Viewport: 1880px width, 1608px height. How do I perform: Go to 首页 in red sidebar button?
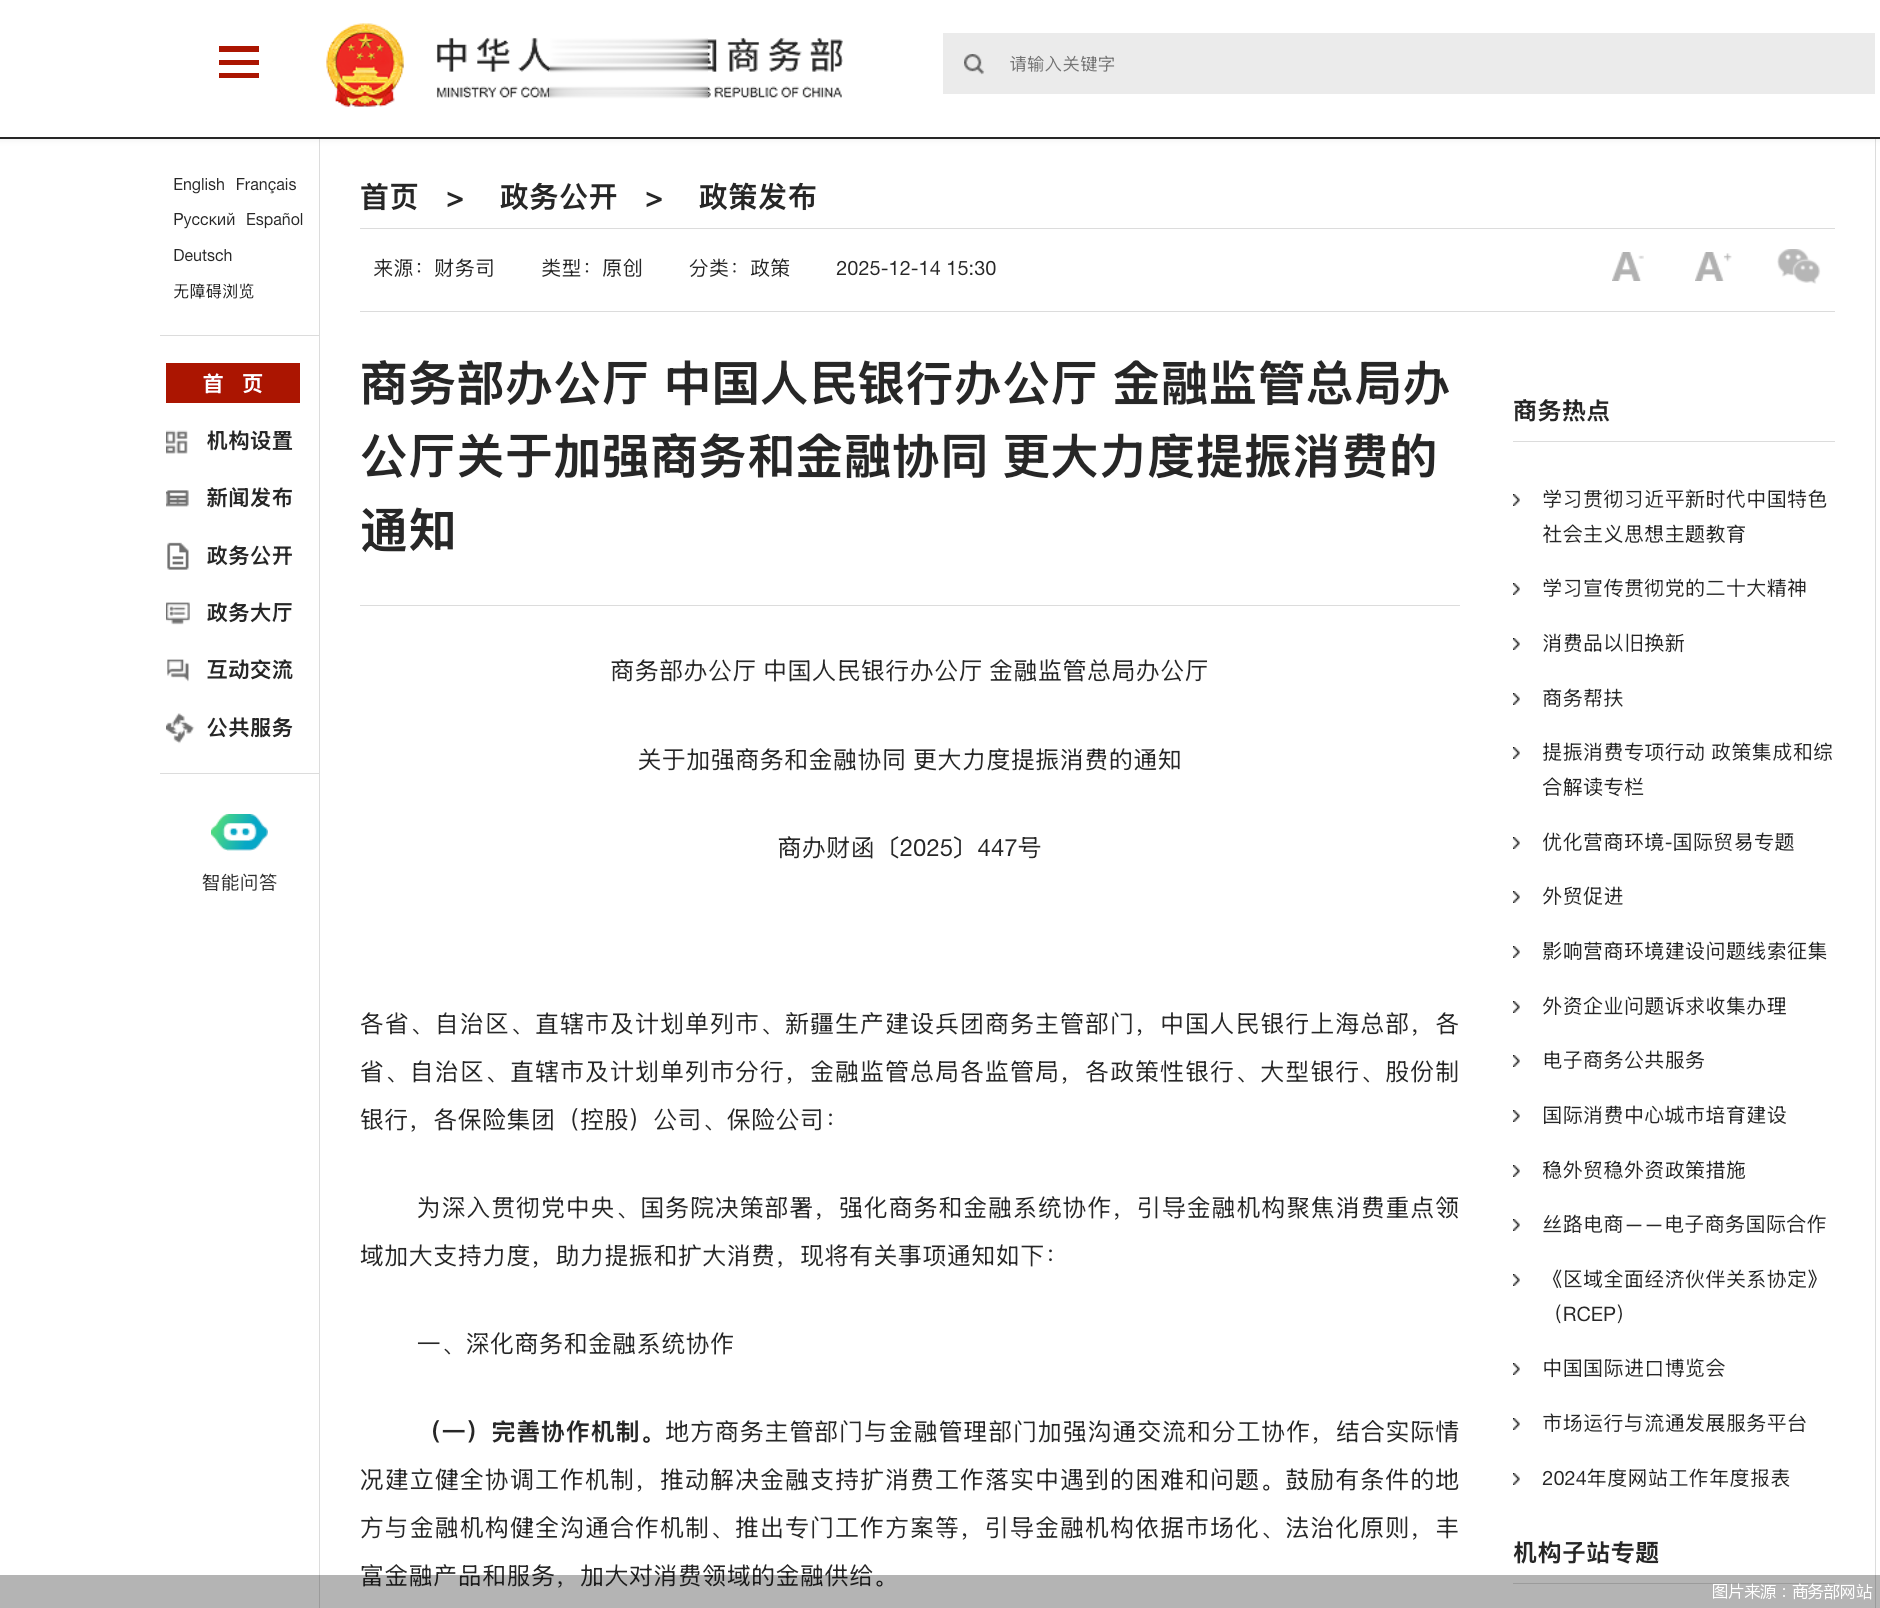click(x=233, y=383)
